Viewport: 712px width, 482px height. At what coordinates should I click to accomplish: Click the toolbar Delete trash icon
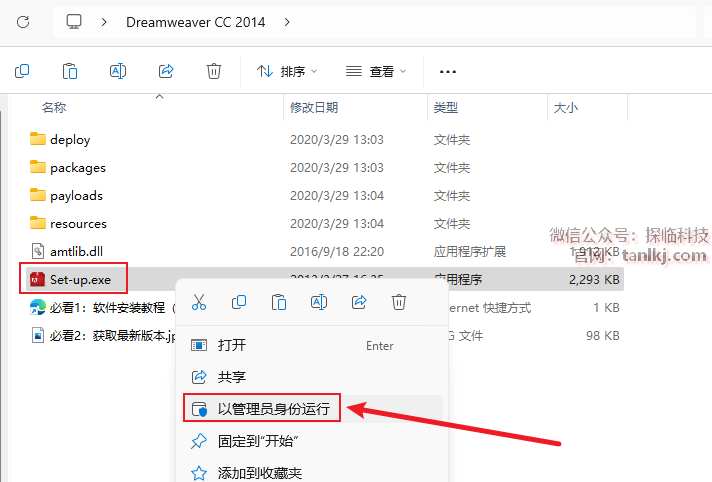(214, 71)
